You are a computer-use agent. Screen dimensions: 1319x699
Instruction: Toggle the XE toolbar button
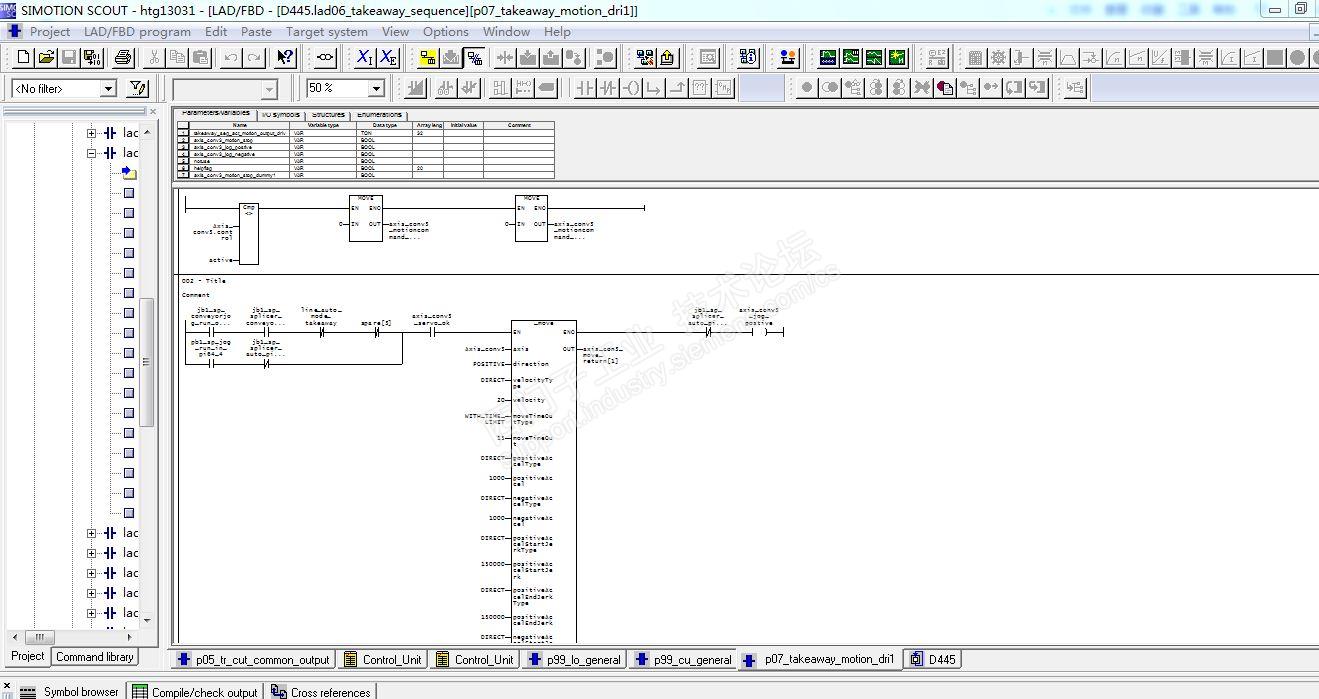point(388,58)
